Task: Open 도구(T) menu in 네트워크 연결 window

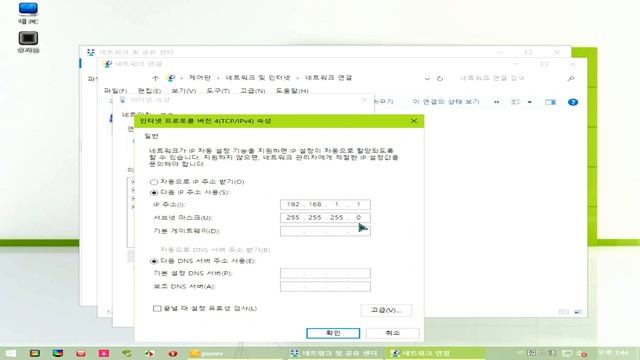Action: [x=218, y=91]
